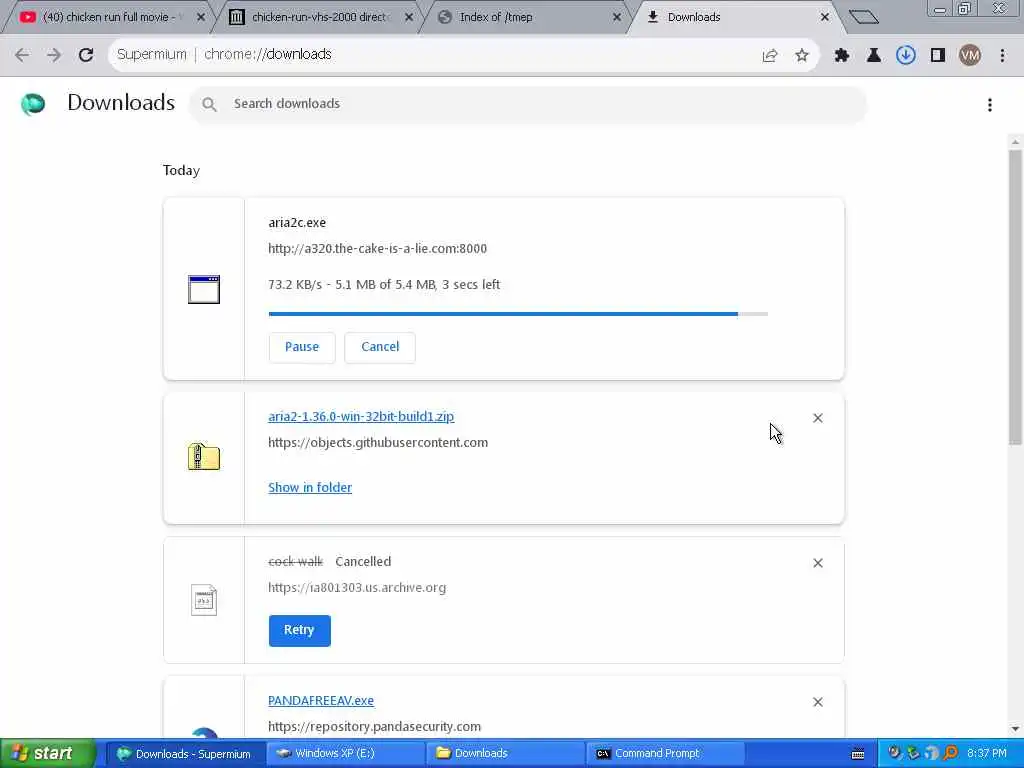Close the chicken run YouTube tab
The image size is (1024, 768).
[x=201, y=18]
